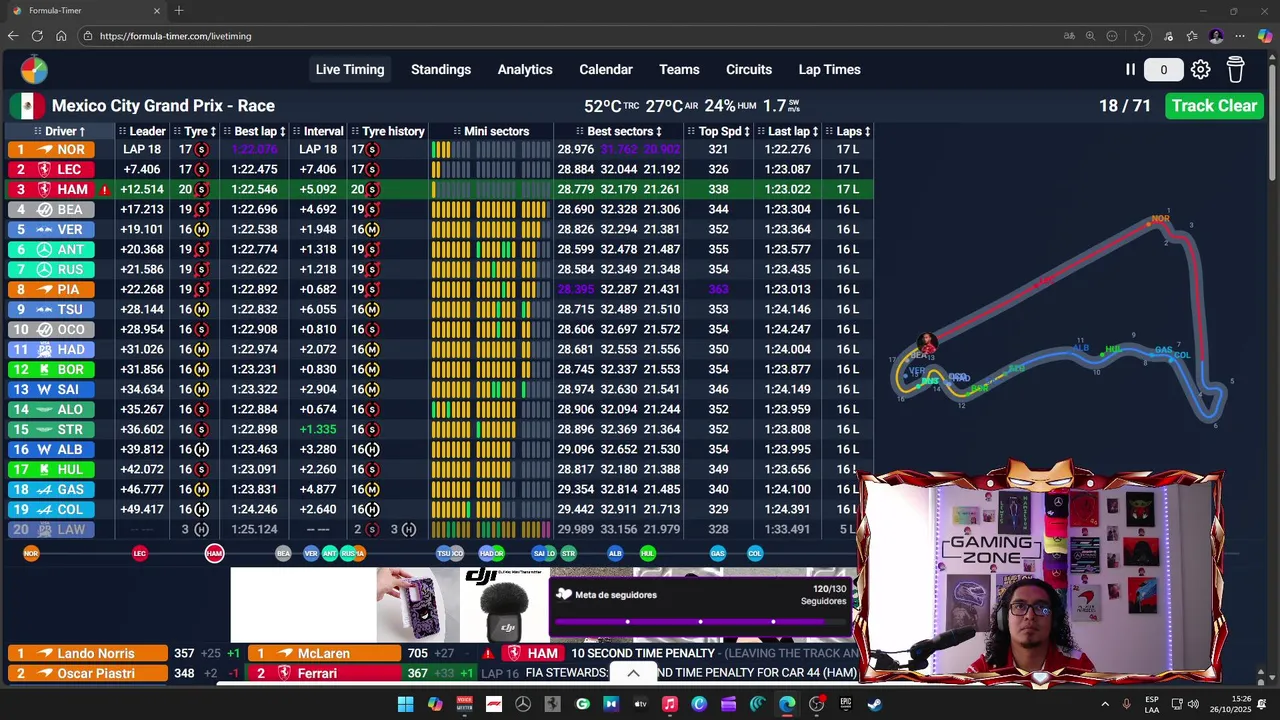This screenshot has height=720, width=1280.
Task: Click the follower goal progress bar
Action: point(700,621)
